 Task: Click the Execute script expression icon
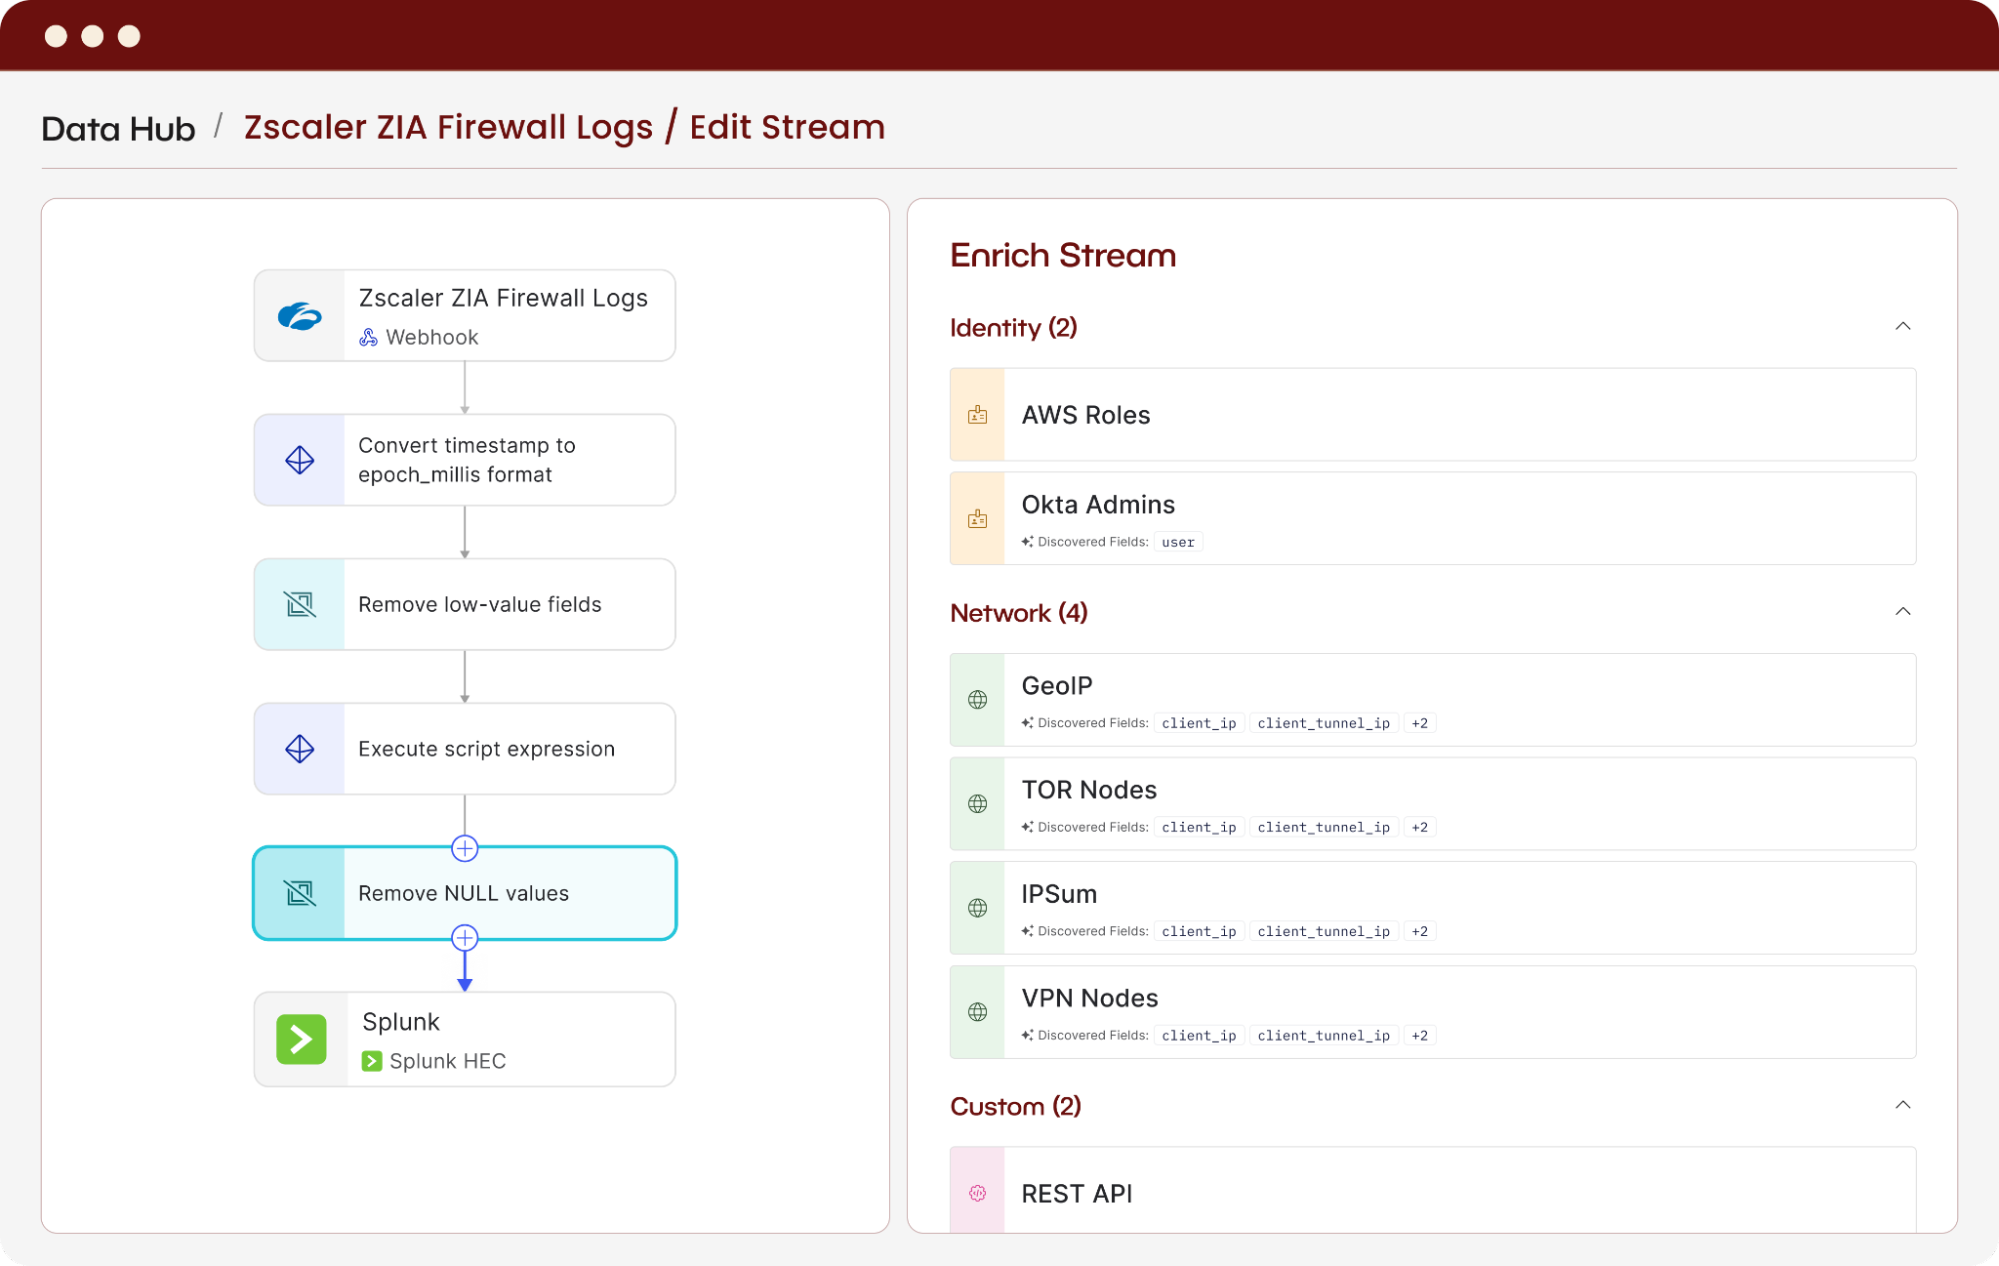pyautogui.click(x=300, y=749)
